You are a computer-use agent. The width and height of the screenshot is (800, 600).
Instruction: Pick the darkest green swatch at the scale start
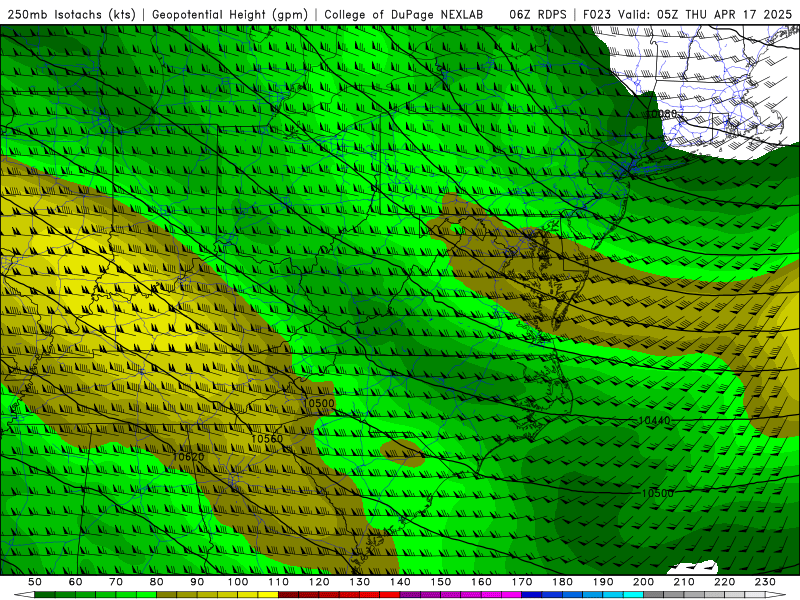pos(45,595)
